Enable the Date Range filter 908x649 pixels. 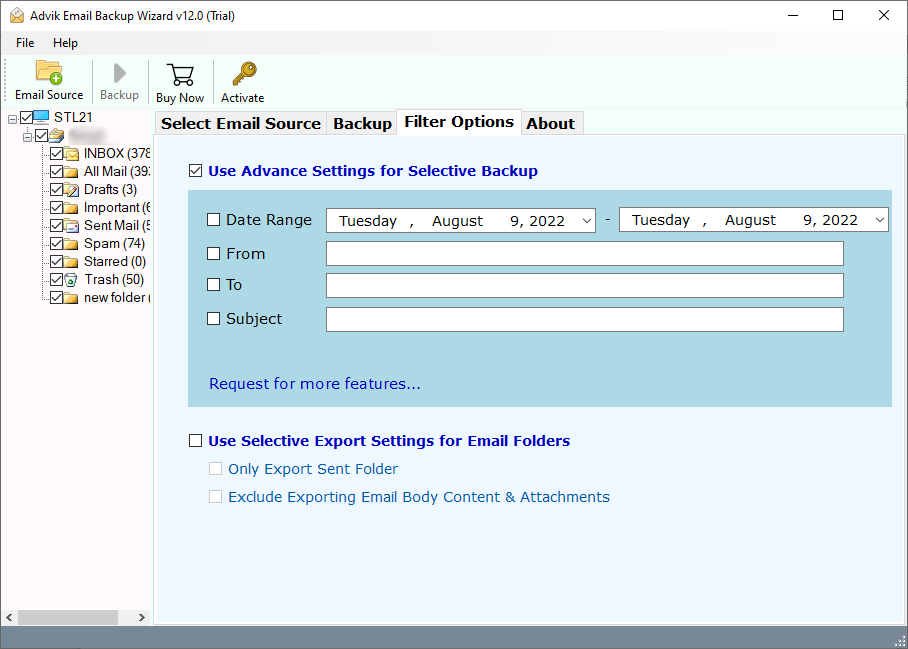pyautogui.click(x=213, y=220)
